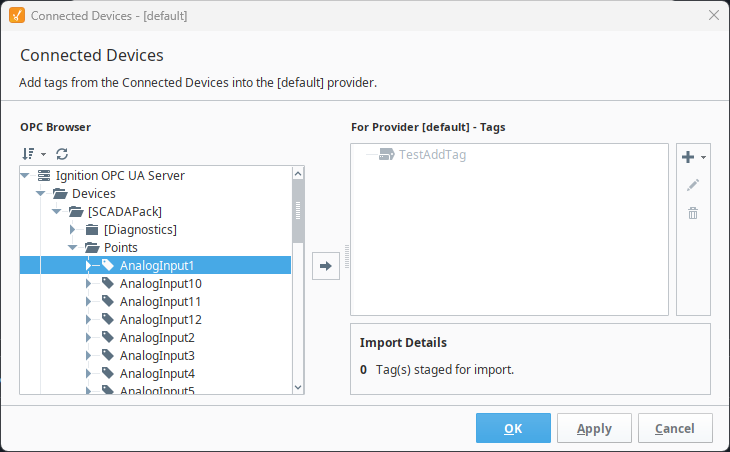The height and width of the screenshot is (452, 730).
Task: Click the AnalogInput2 tag icon
Action: 108,337
